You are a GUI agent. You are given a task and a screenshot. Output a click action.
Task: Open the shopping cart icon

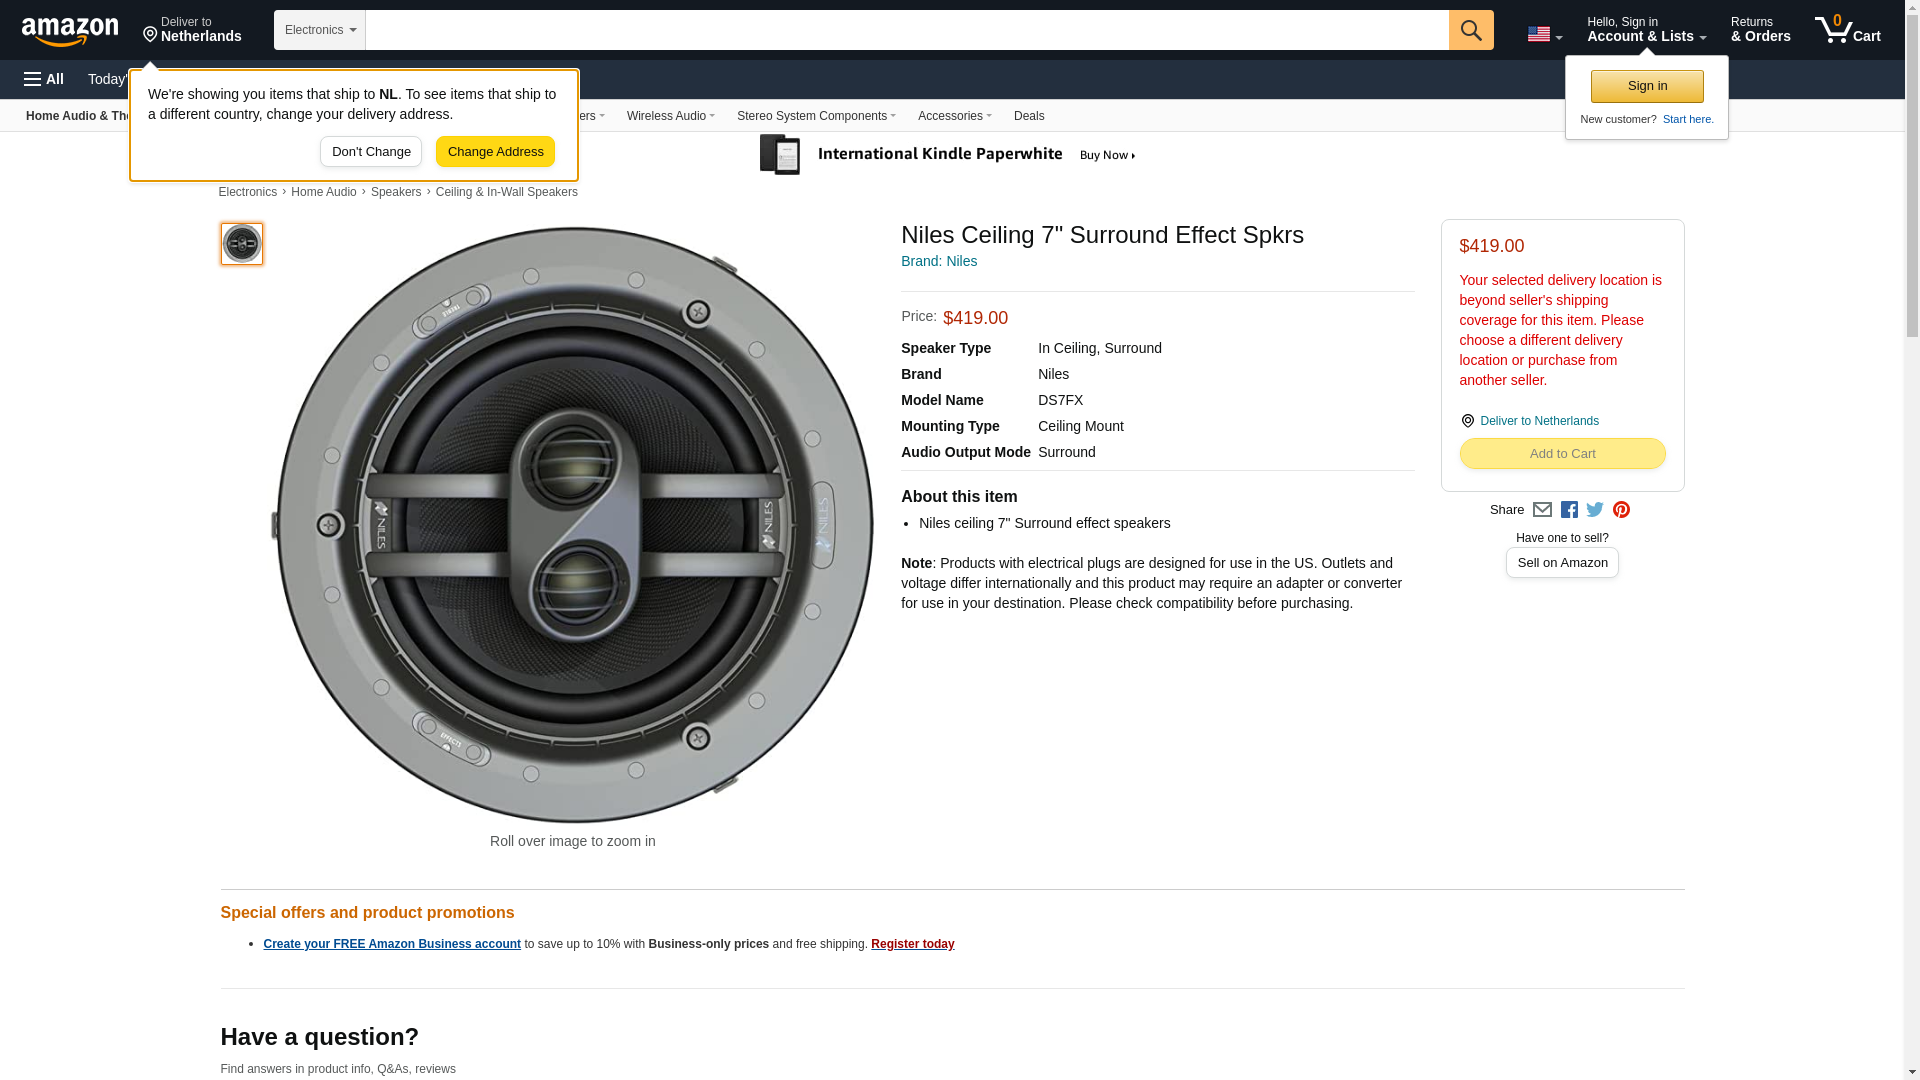pyautogui.click(x=1847, y=30)
